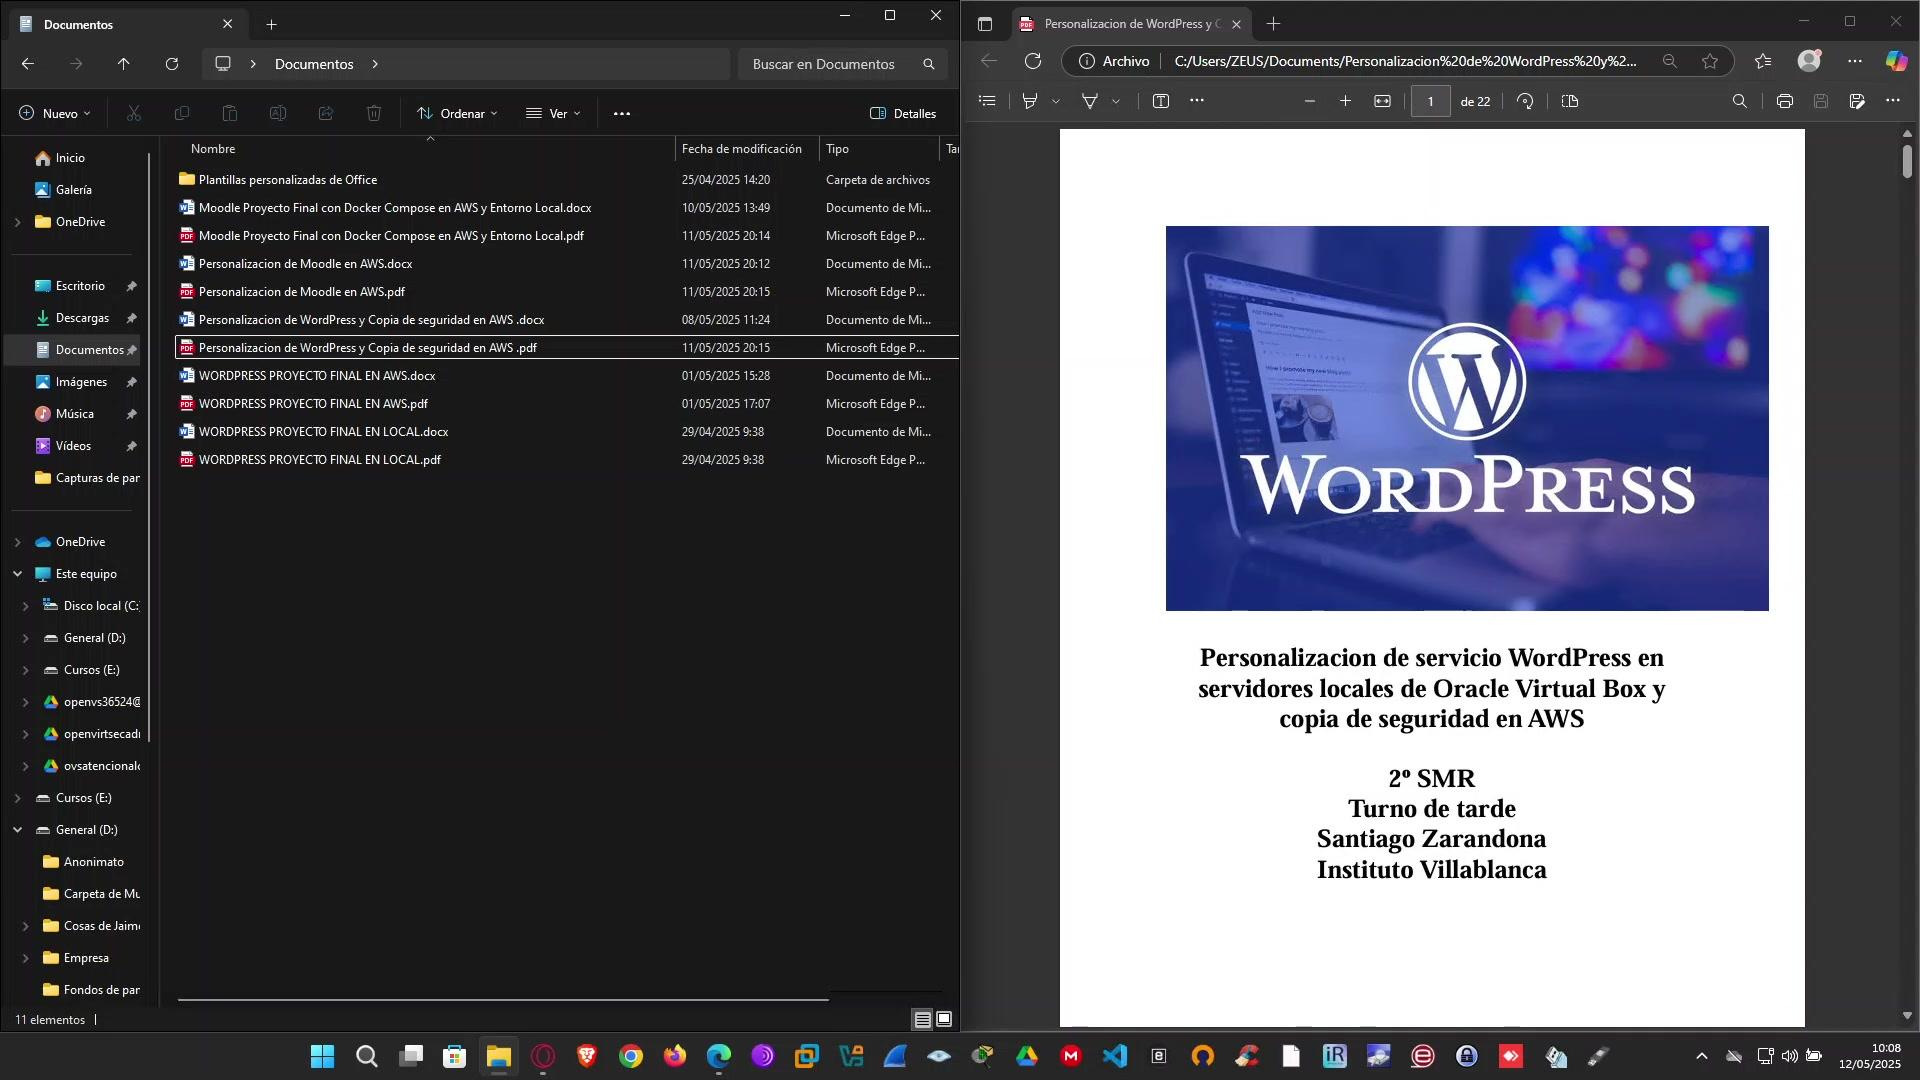Viewport: 1920px width, 1080px height.
Task: Add page to Edge favorites star
Action: 1710,61
